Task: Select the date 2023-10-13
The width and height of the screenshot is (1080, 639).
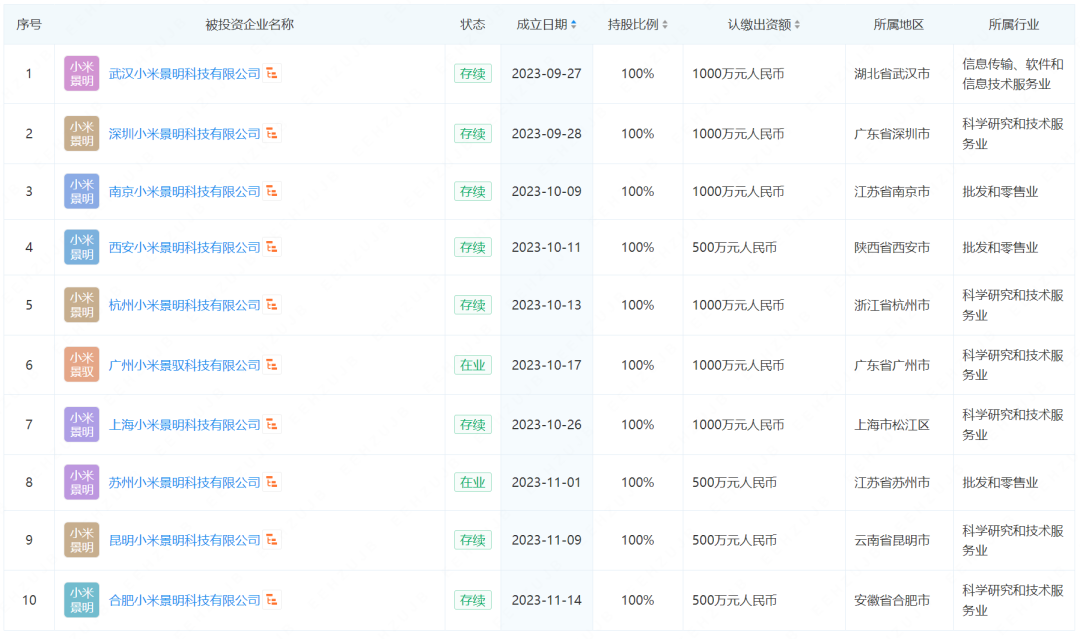Action: point(546,305)
